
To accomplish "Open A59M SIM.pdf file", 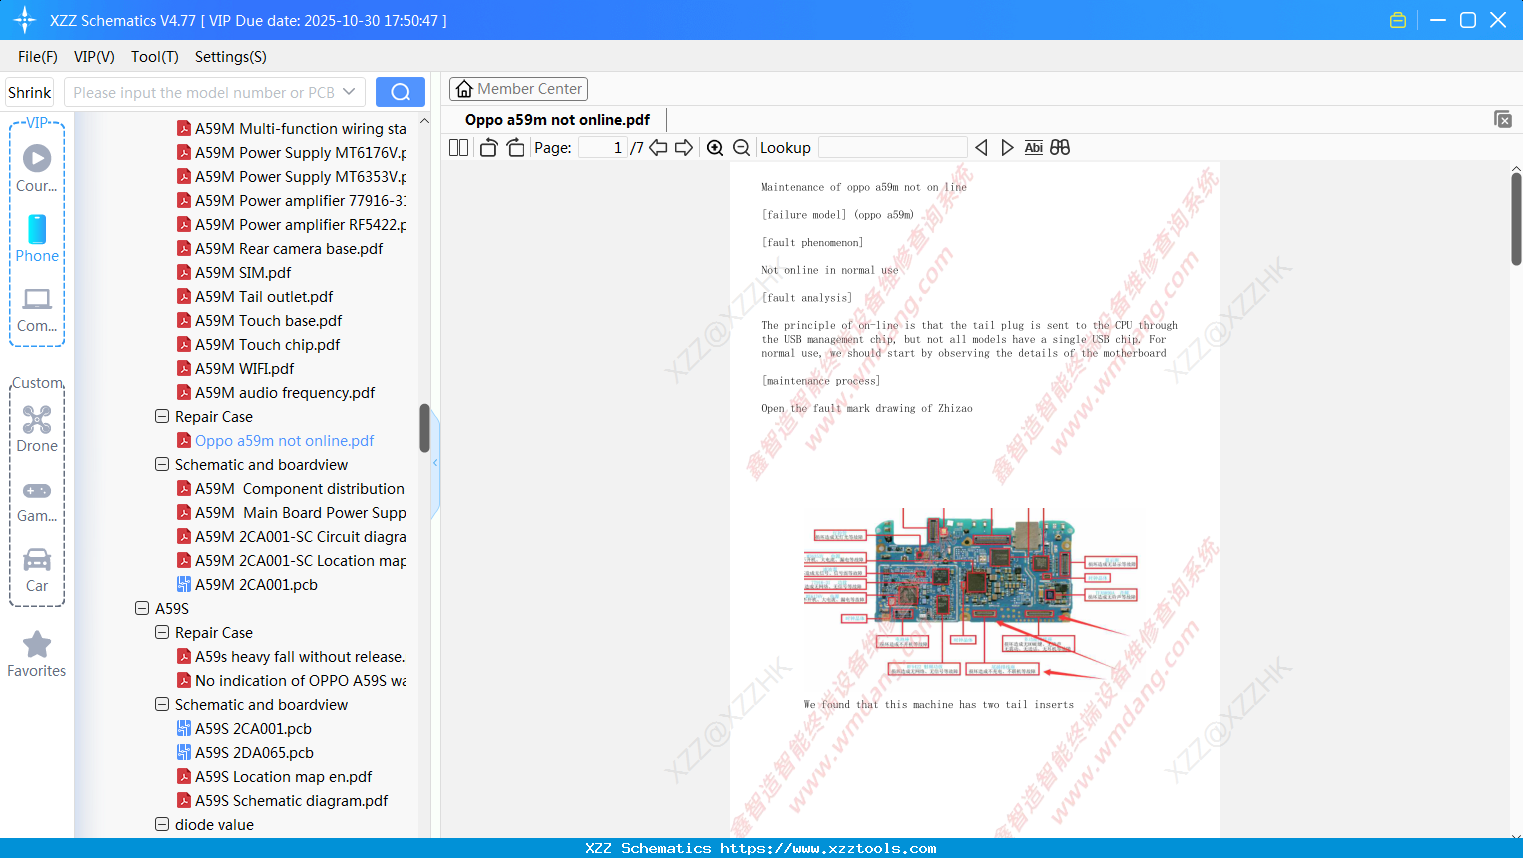I will [x=243, y=273].
